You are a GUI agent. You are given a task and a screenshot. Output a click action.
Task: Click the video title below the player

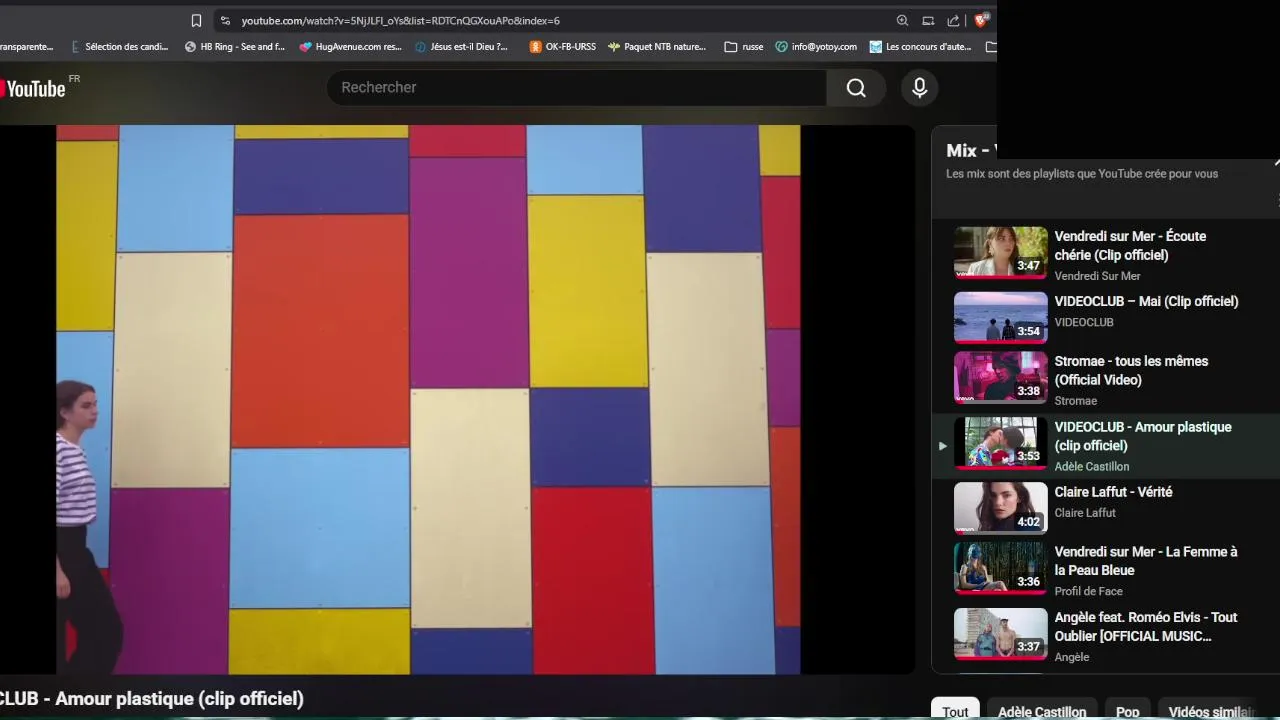click(x=152, y=699)
